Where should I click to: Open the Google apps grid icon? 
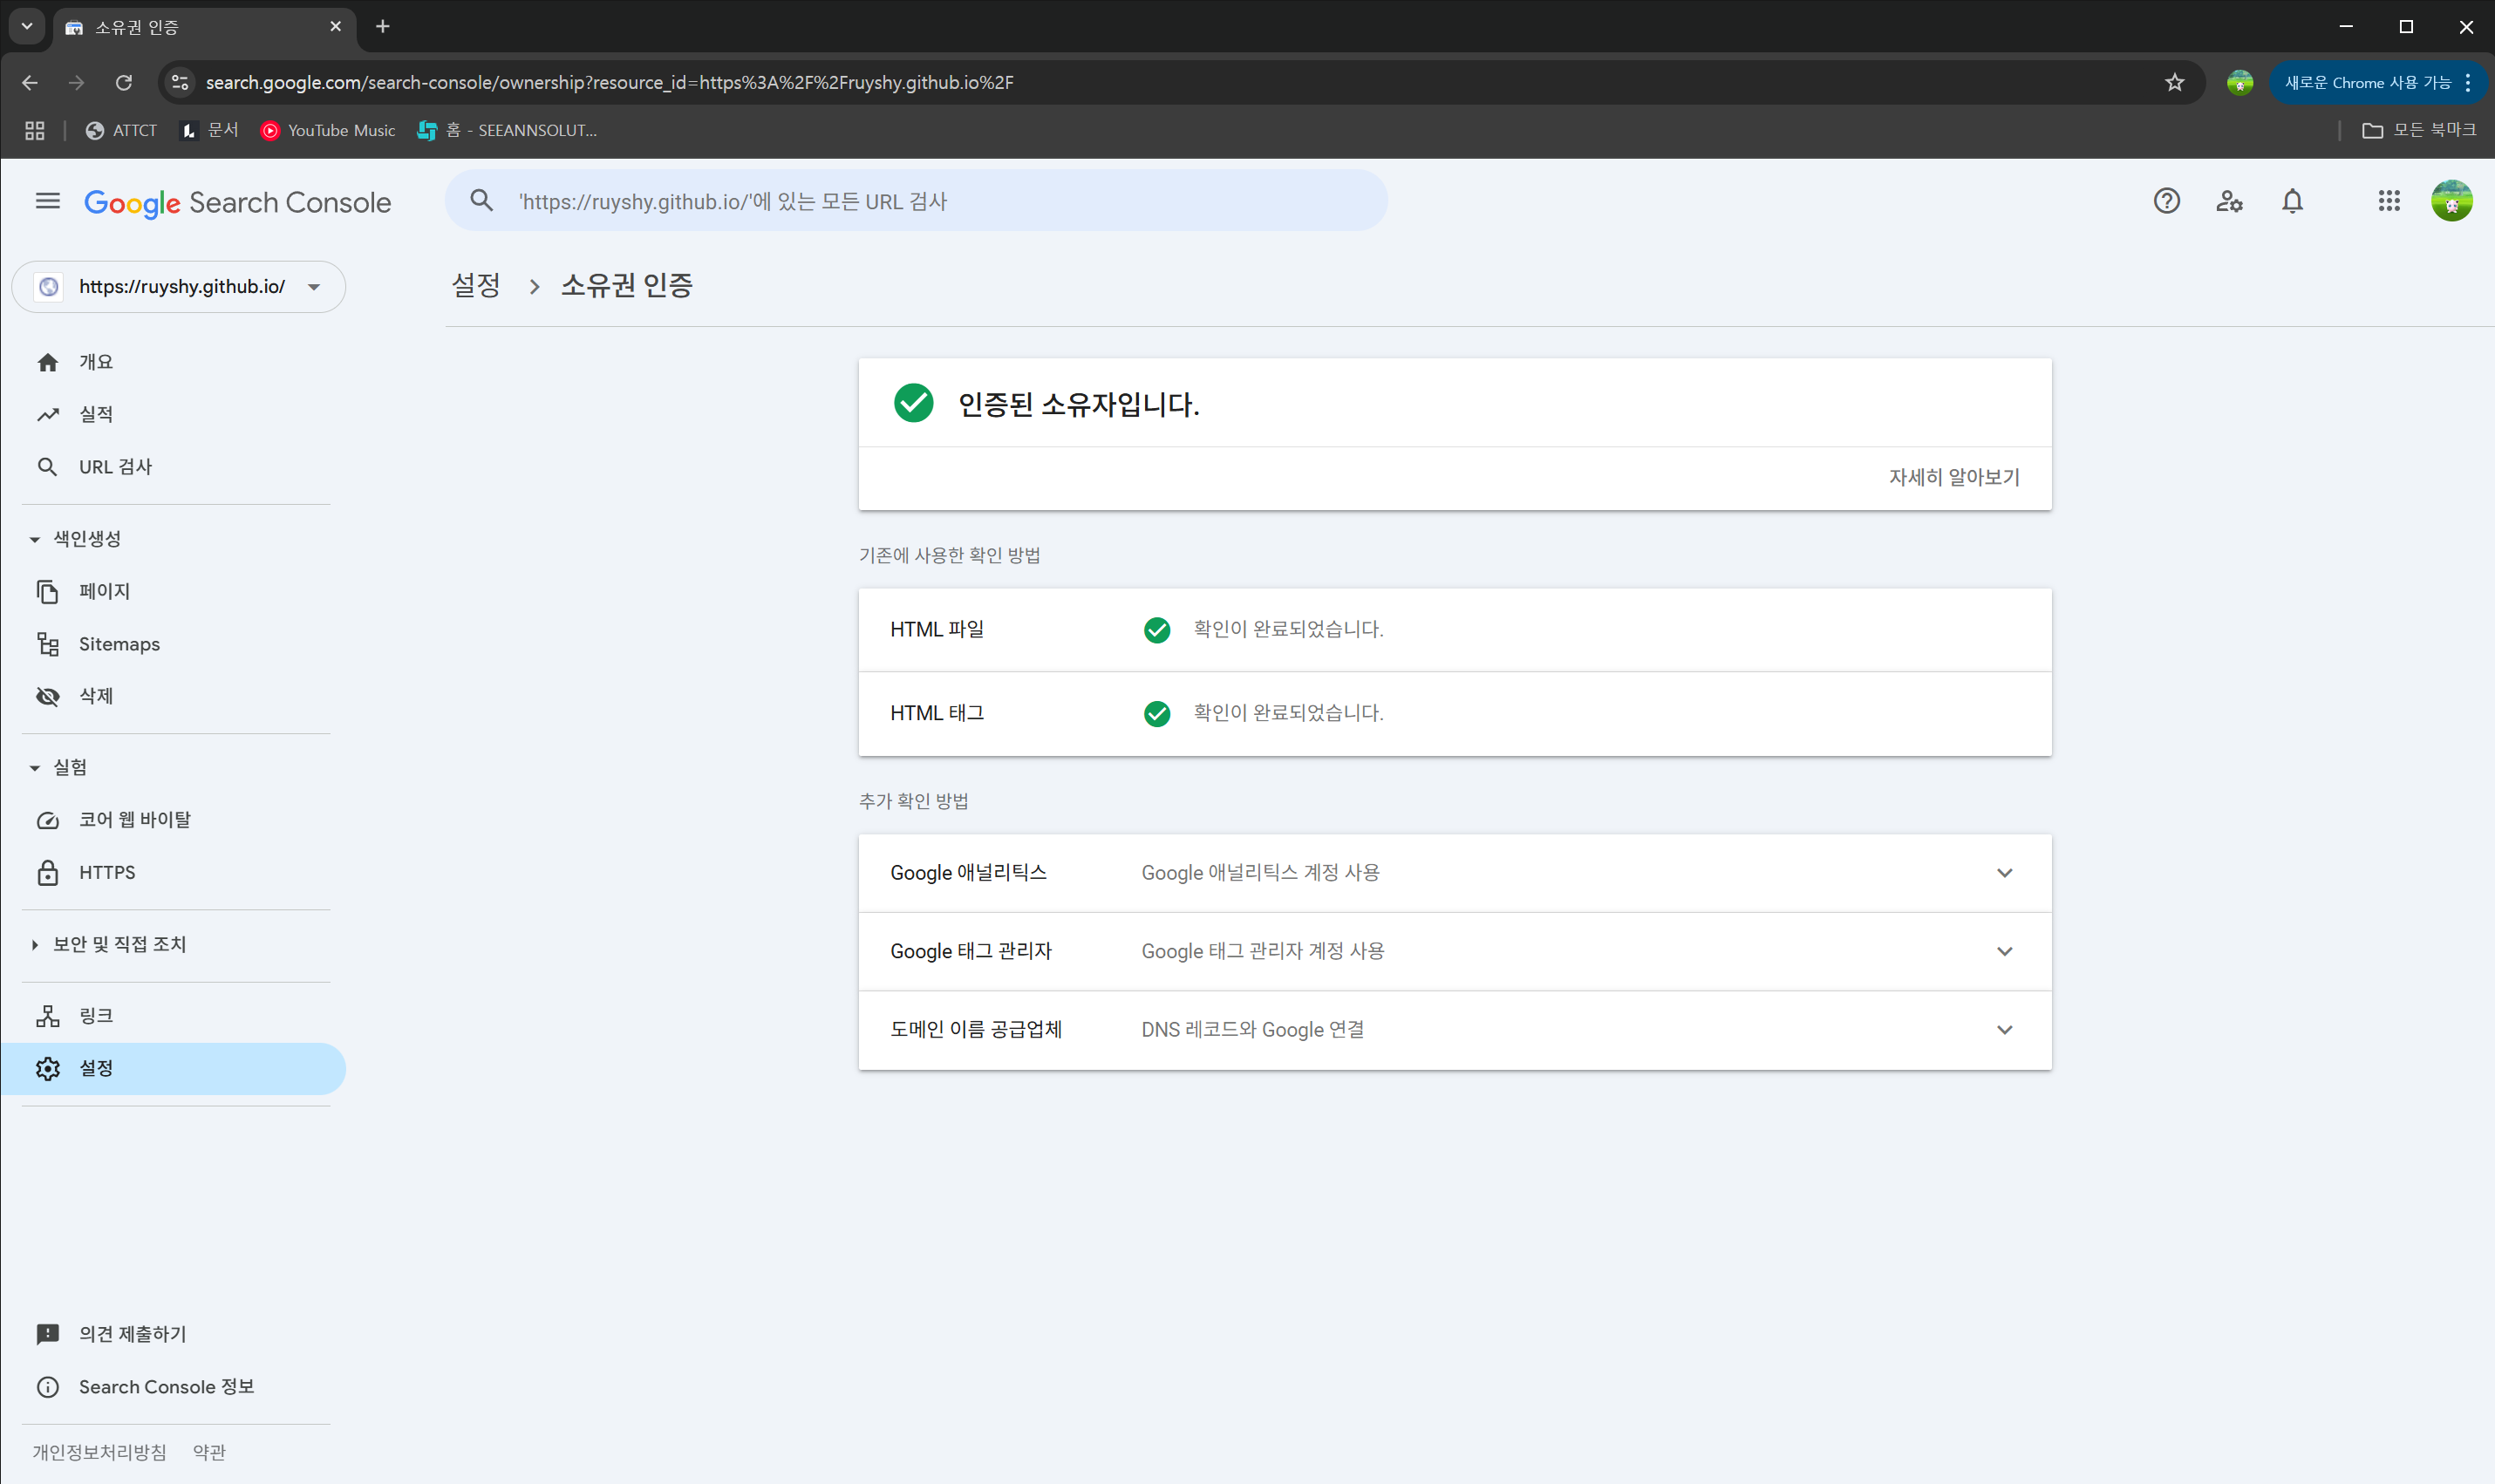[x=2388, y=201]
